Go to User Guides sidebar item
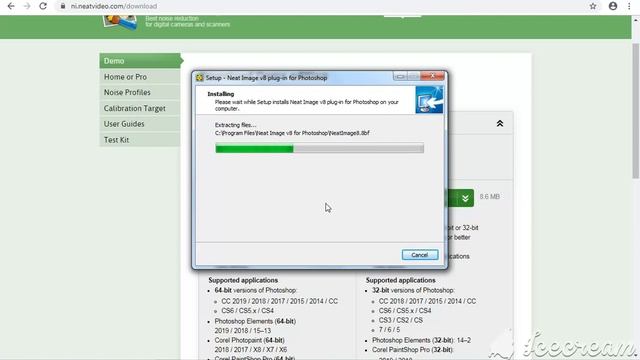Screen dimensions: 640x360 [x=140, y=124]
